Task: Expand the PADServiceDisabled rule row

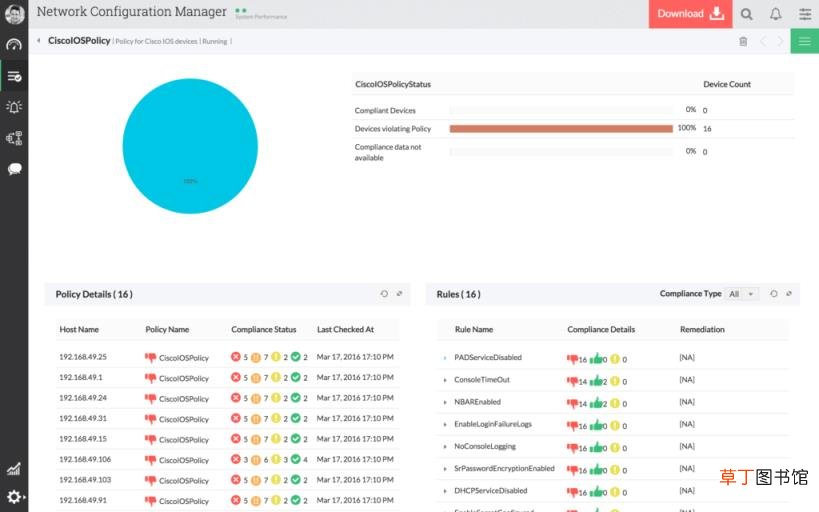Action: pos(445,358)
